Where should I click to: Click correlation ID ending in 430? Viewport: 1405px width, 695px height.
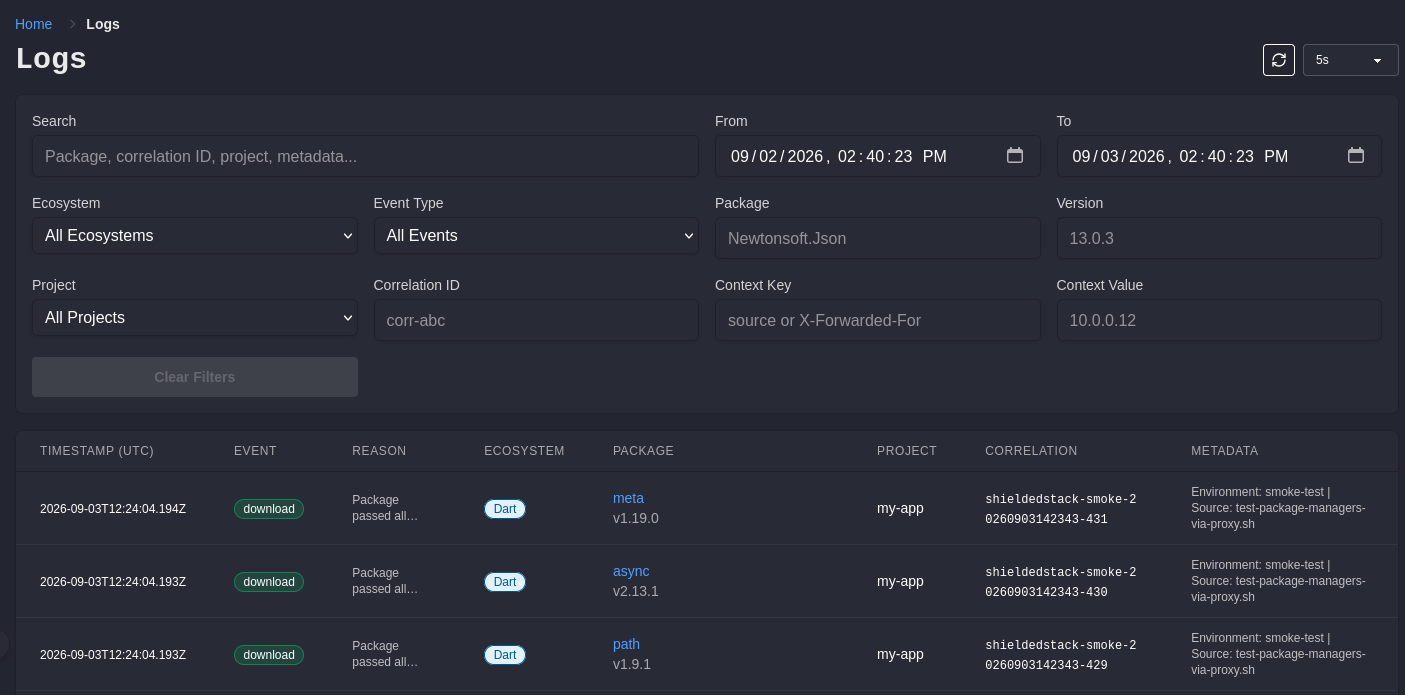(1060, 582)
